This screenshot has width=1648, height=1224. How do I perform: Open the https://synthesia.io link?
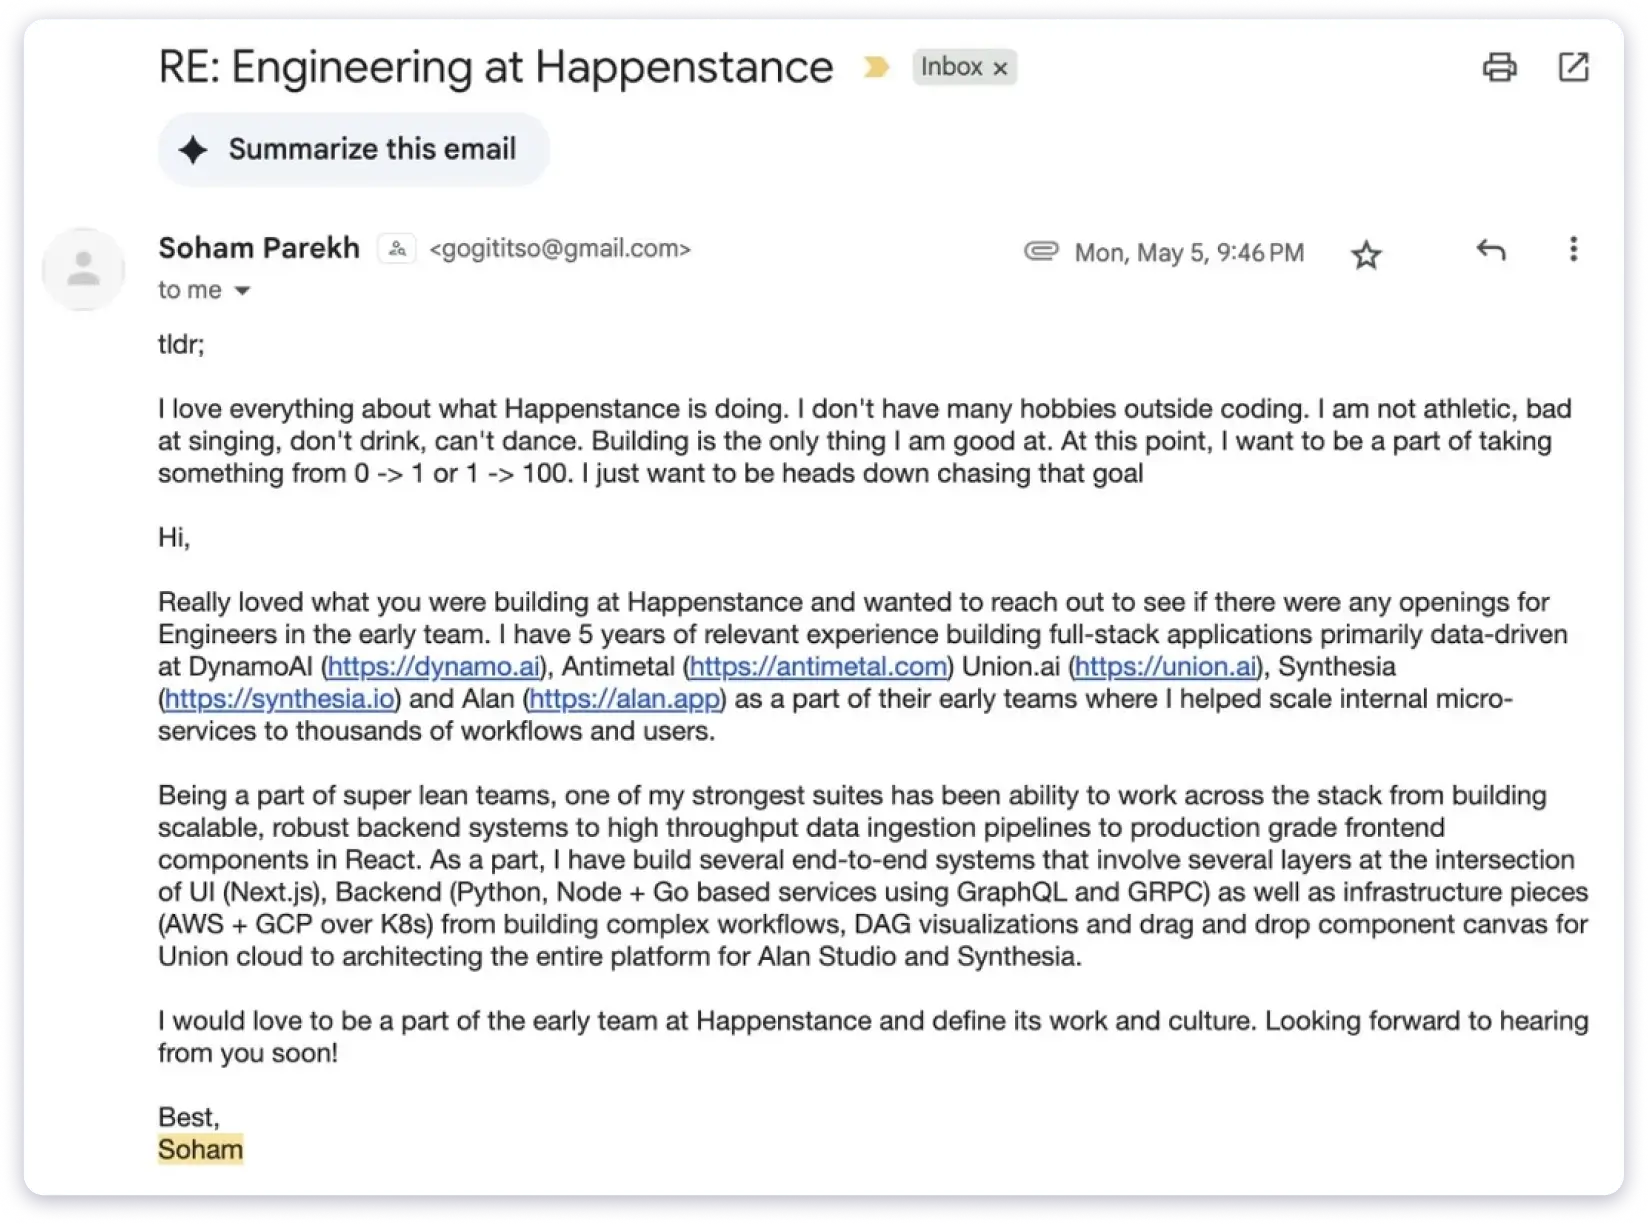click(278, 698)
